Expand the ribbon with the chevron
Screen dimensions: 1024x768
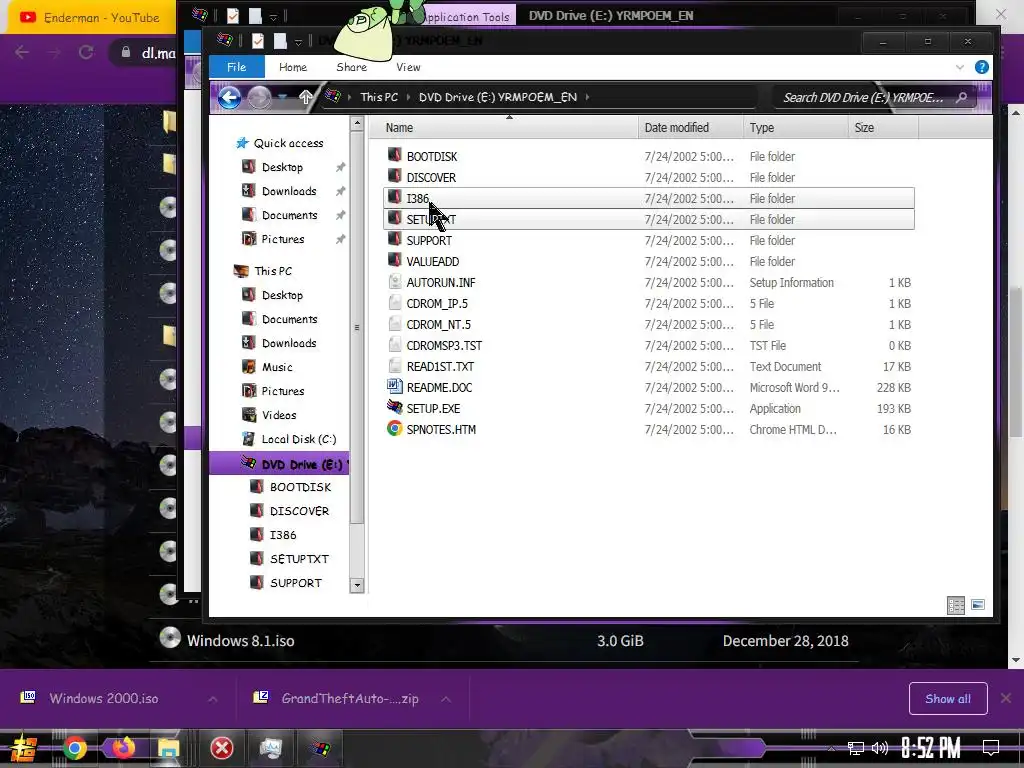[959, 67]
